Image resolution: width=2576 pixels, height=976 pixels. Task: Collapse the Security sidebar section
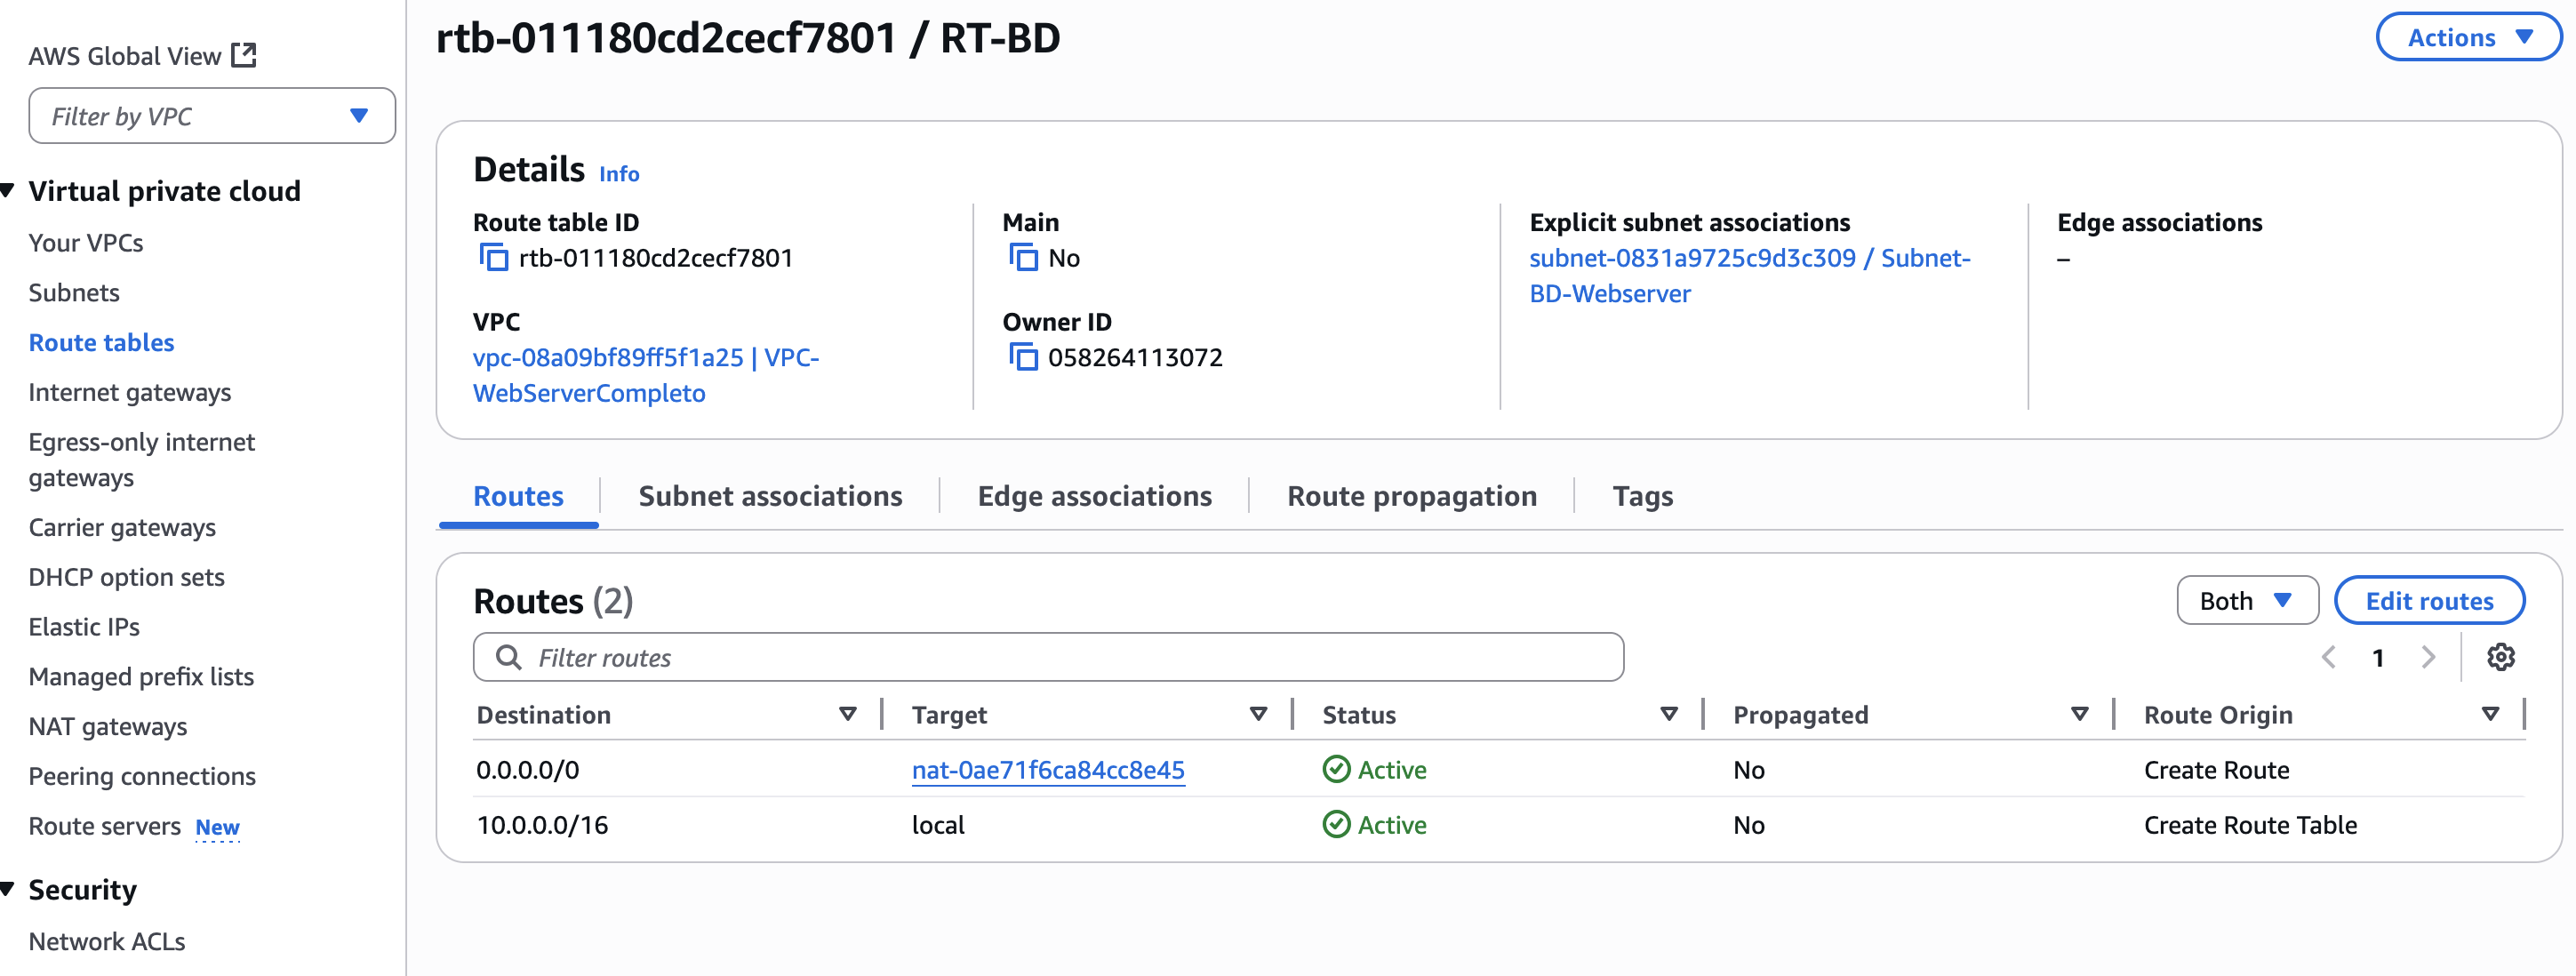point(8,889)
